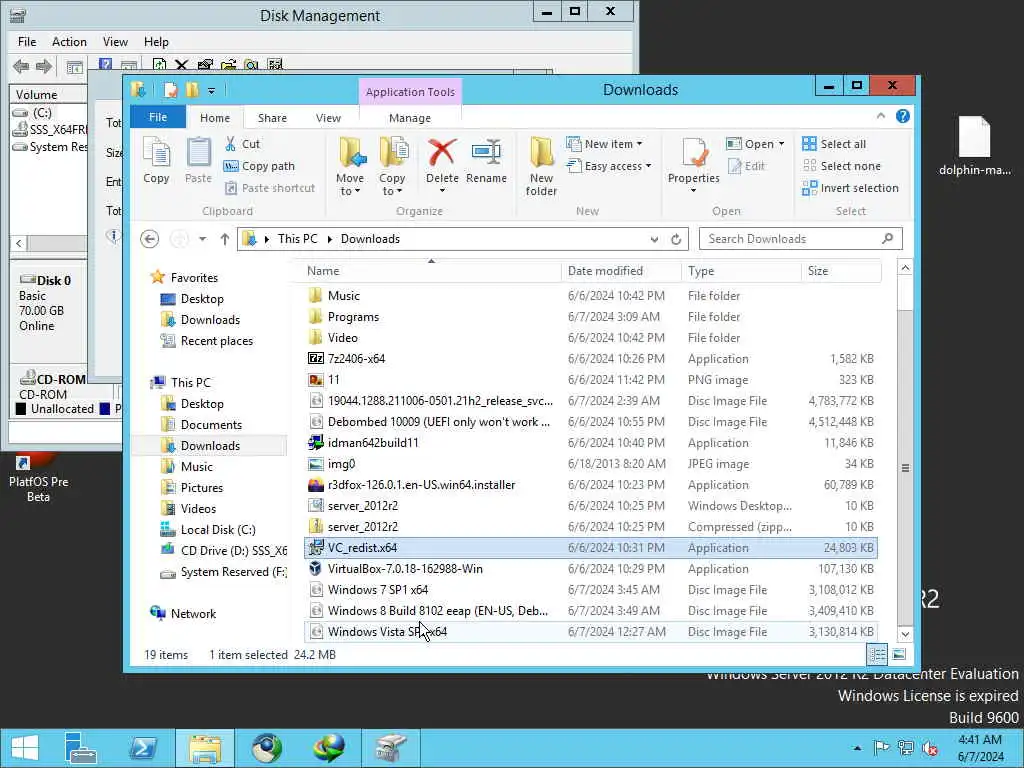
Task: Click the Explorer Help question mark icon
Action: (x=903, y=116)
